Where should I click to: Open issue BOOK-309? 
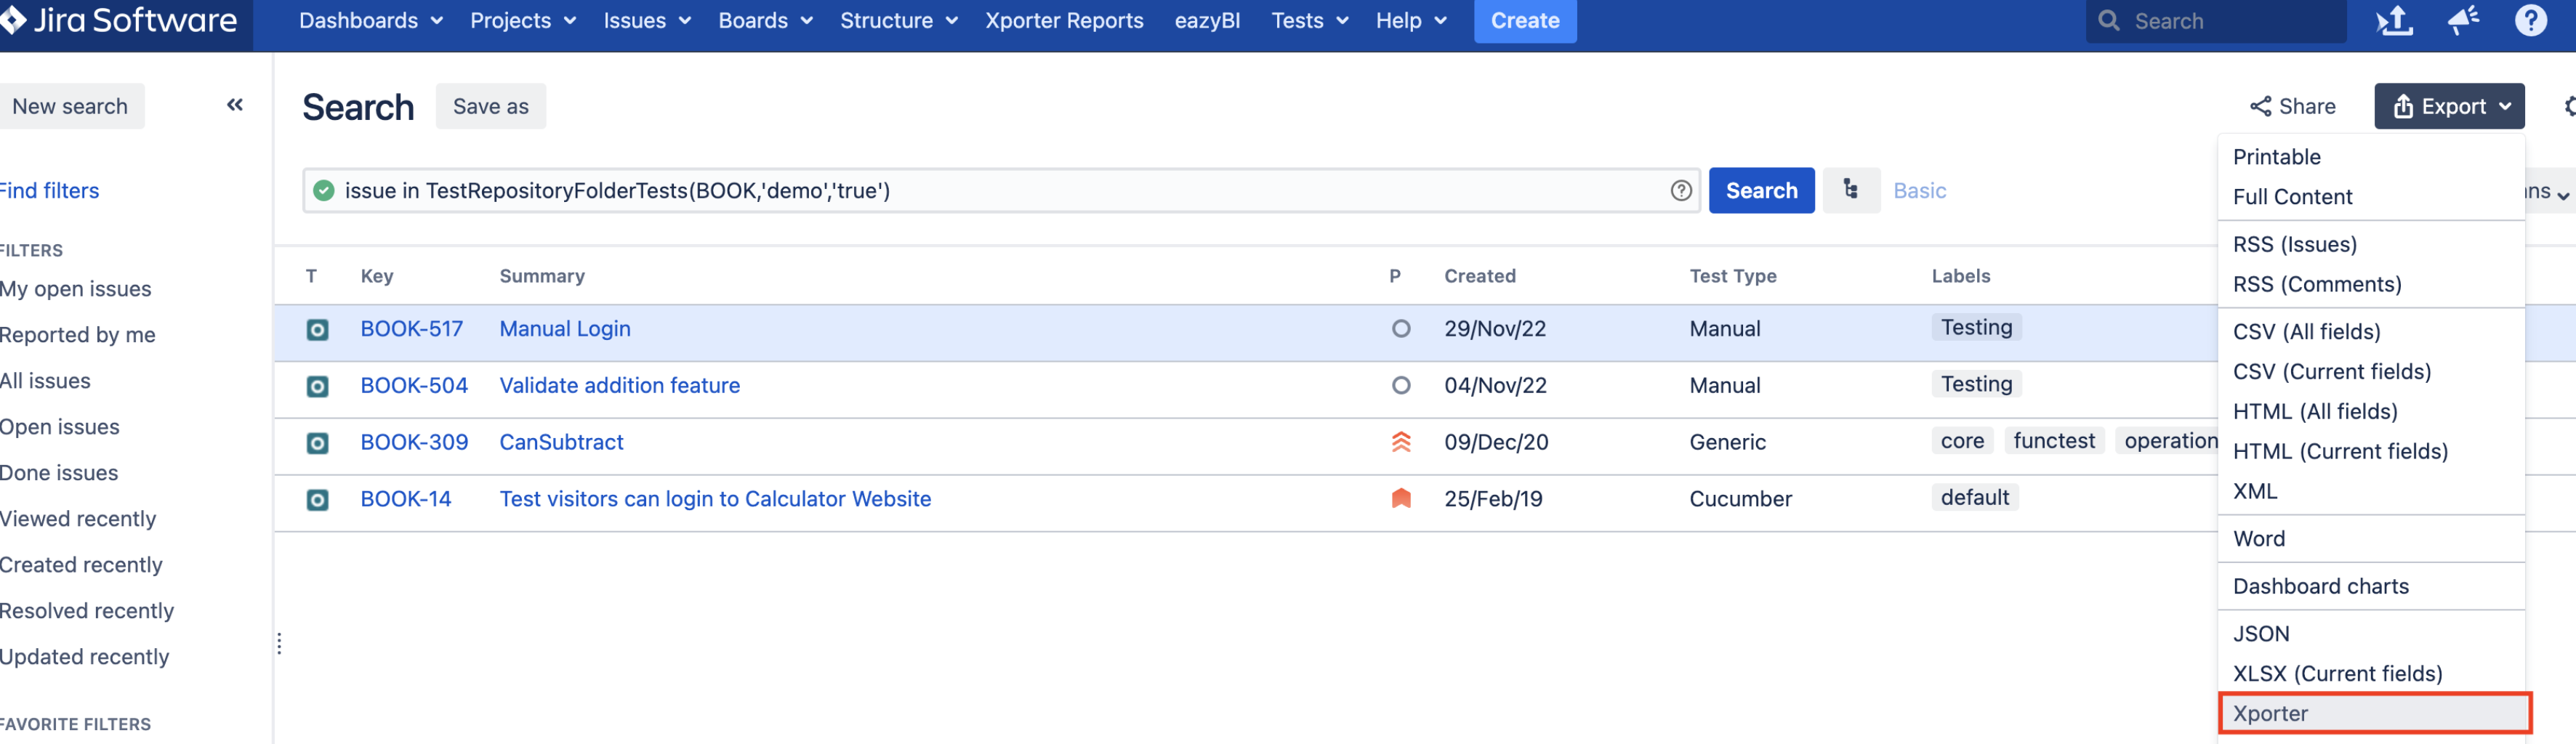coord(414,442)
